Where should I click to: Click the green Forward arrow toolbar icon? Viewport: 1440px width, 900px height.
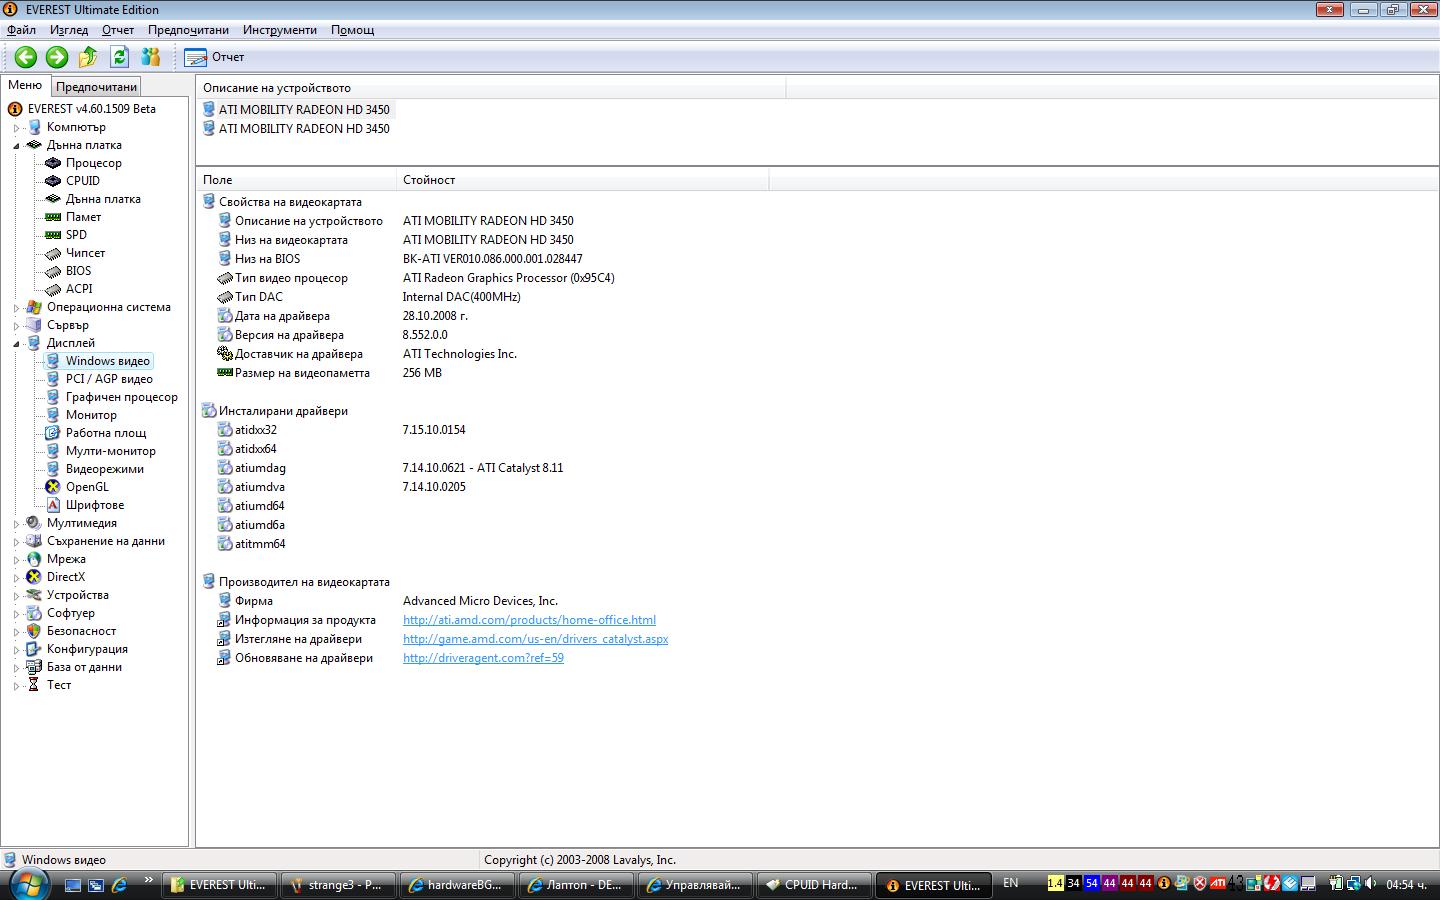57,57
